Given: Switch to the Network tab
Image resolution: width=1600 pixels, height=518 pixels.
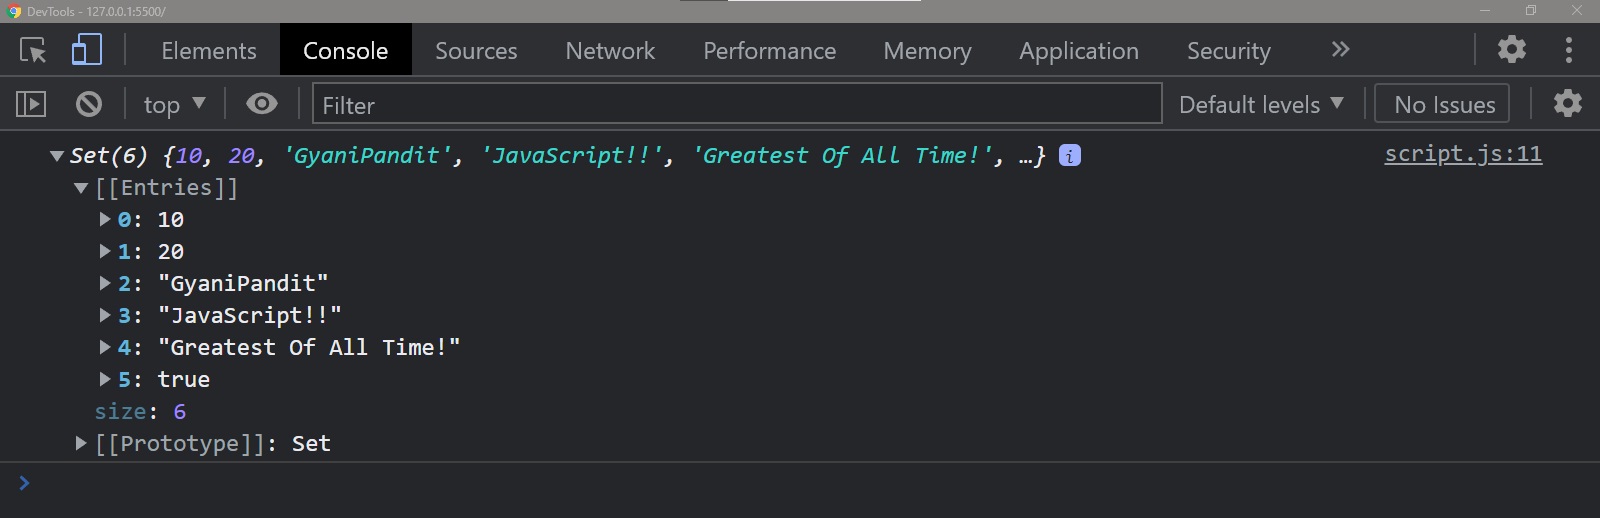Looking at the screenshot, I should pos(609,51).
